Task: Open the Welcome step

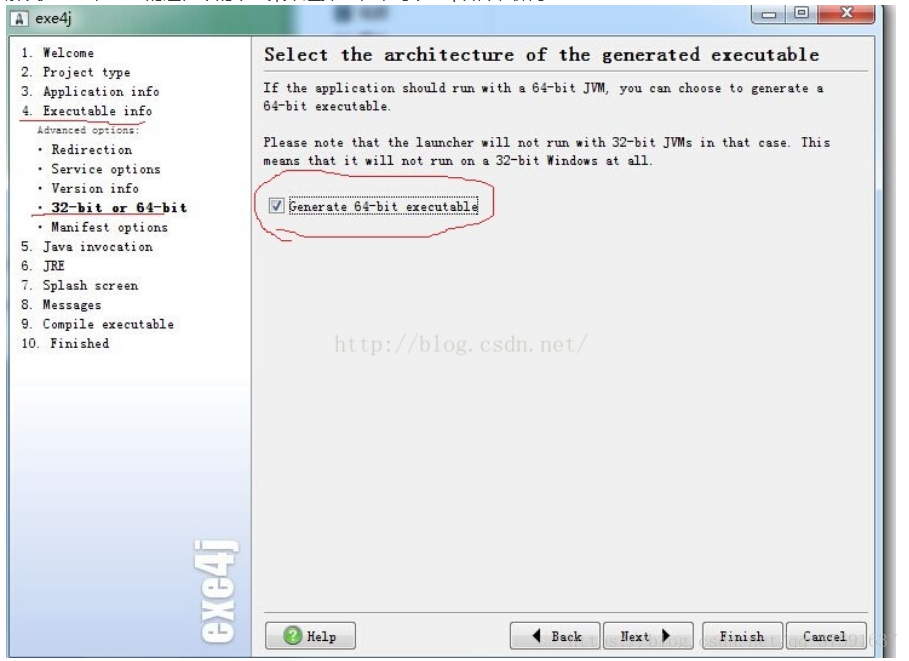Action: pyautogui.click(x=57, y=53)
